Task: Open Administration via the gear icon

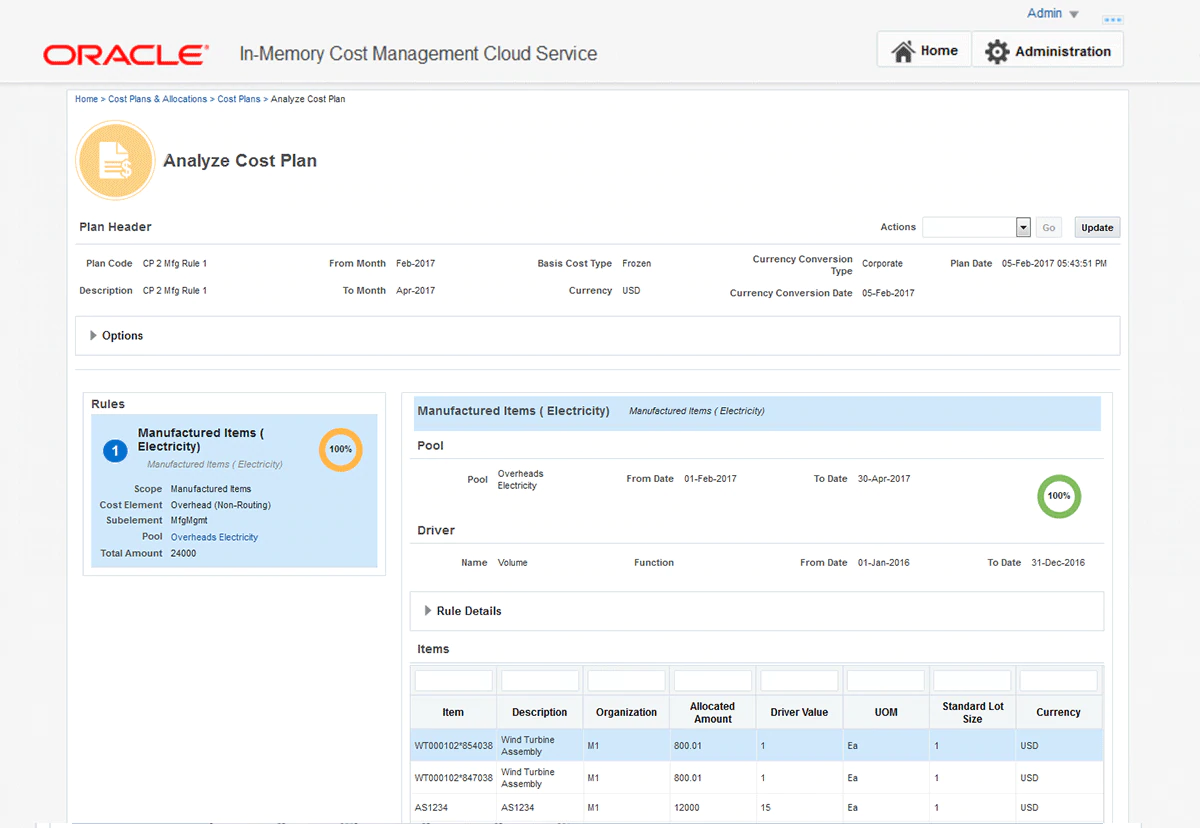Action: point(997,52)
